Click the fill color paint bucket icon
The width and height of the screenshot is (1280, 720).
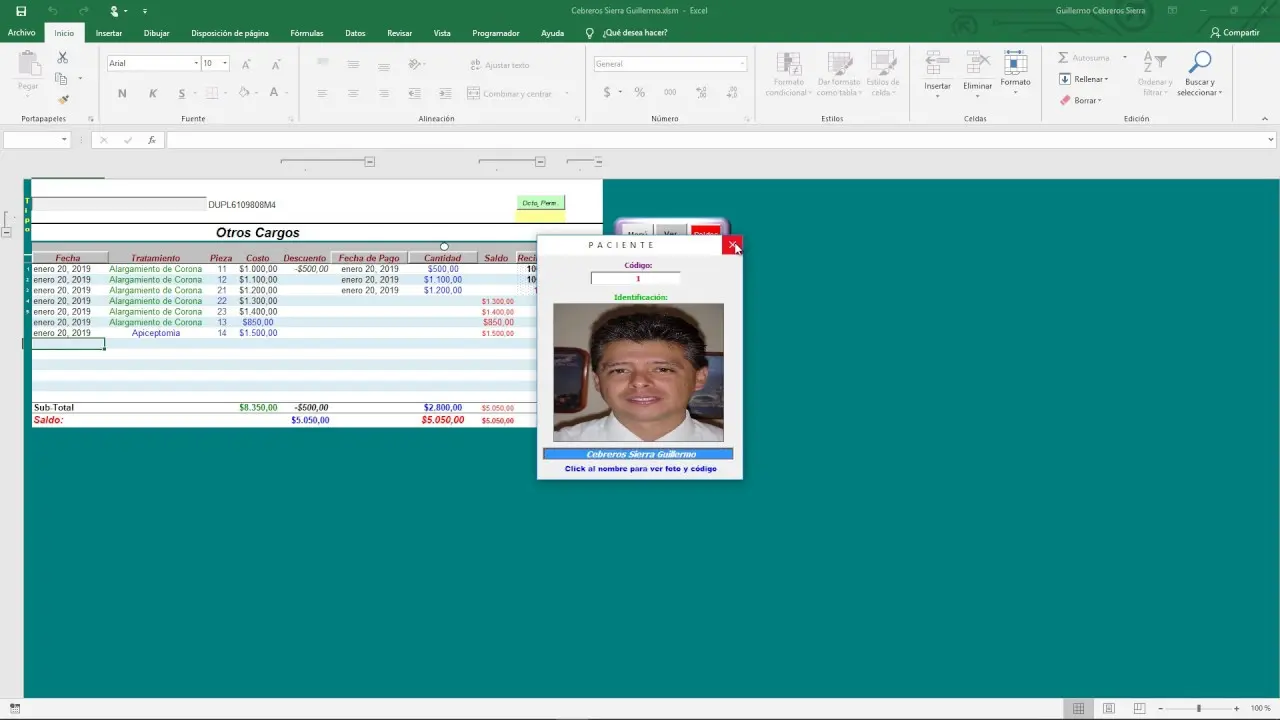coord(244,93)
